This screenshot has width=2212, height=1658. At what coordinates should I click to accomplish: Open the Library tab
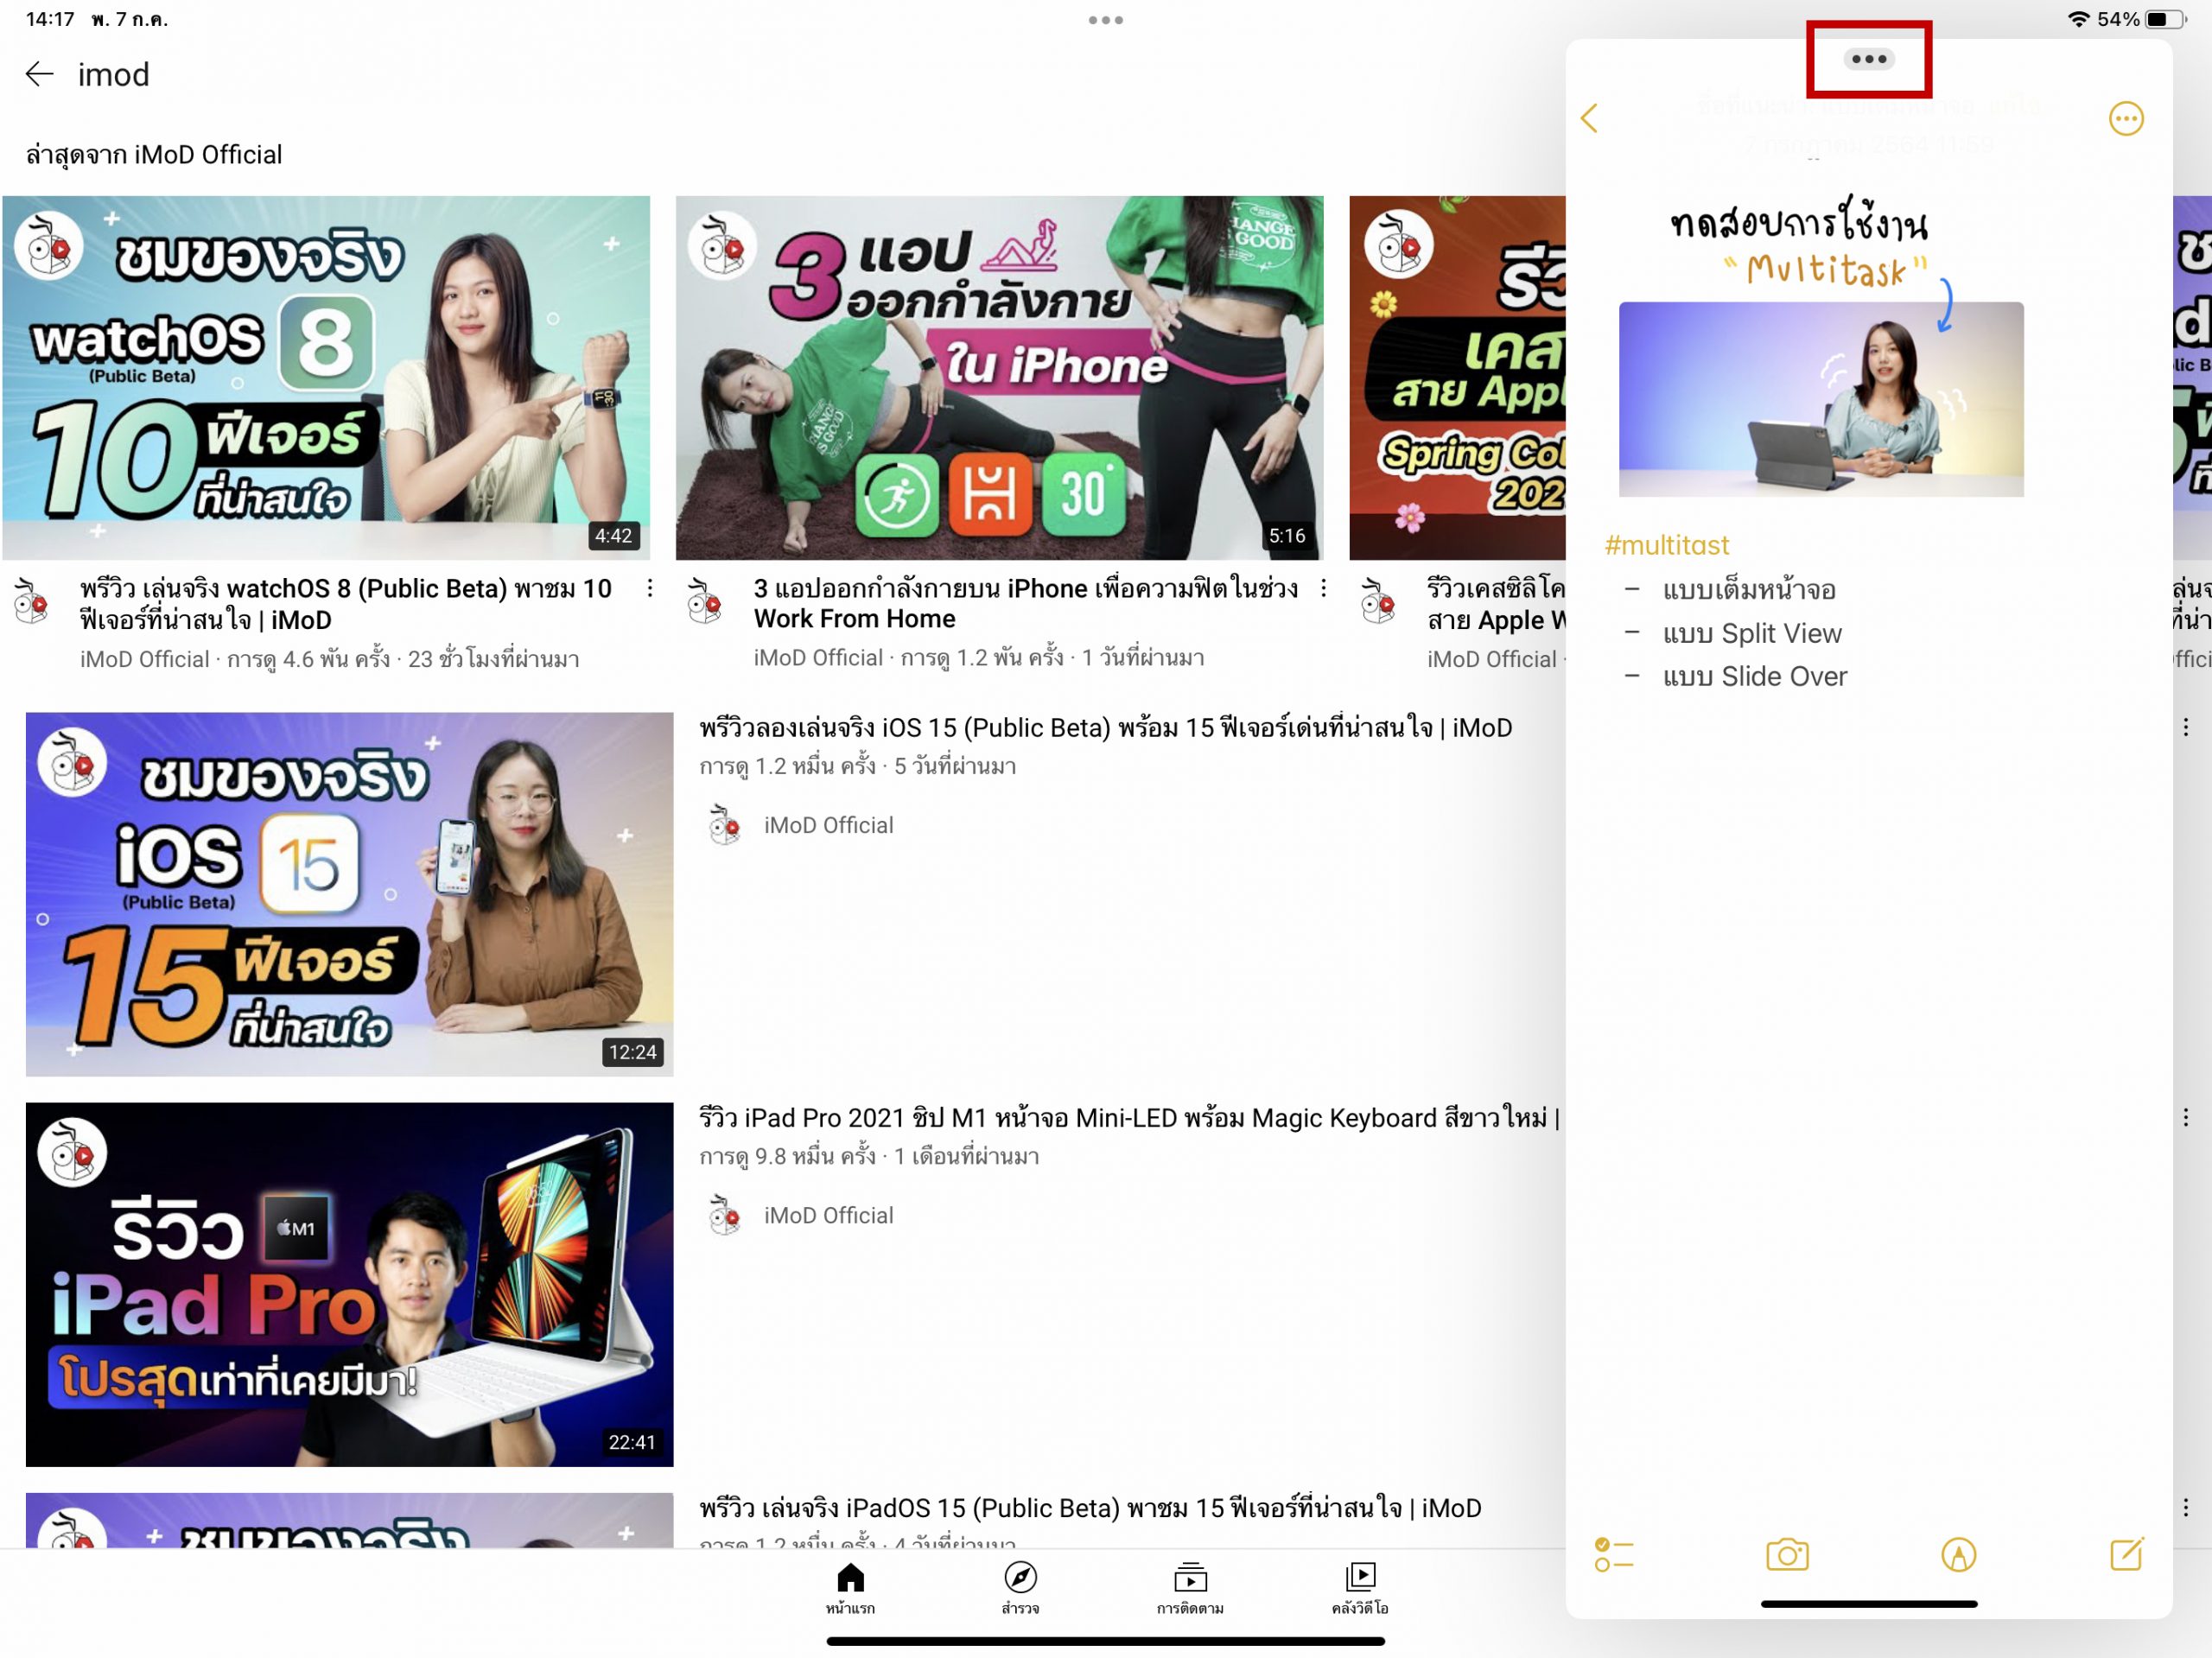click(x=1360, y=1587)
